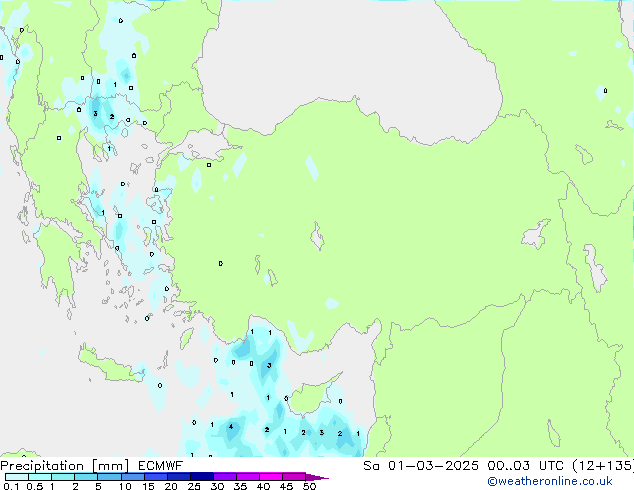Click the 20–25 mm legend color box

[x=178, y=477]
